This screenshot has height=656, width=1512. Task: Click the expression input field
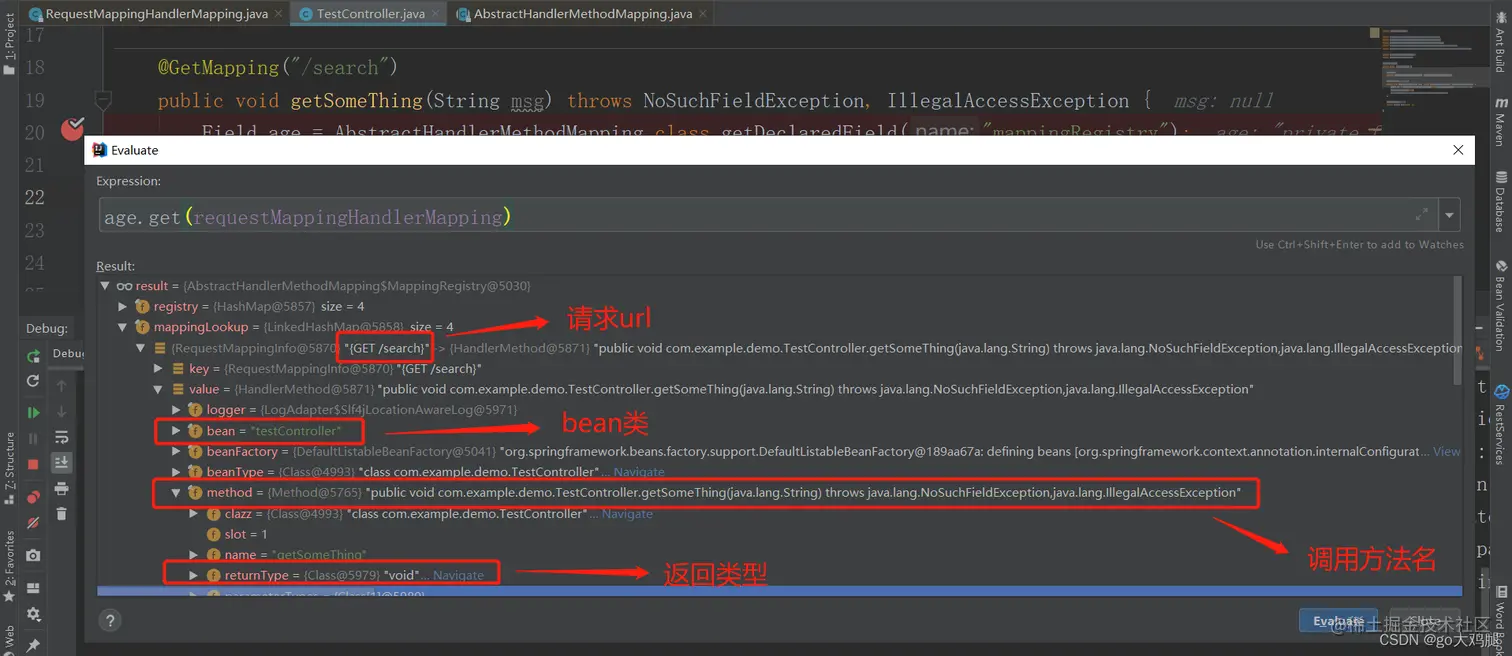pyautogui.click(x=768, y=216)
